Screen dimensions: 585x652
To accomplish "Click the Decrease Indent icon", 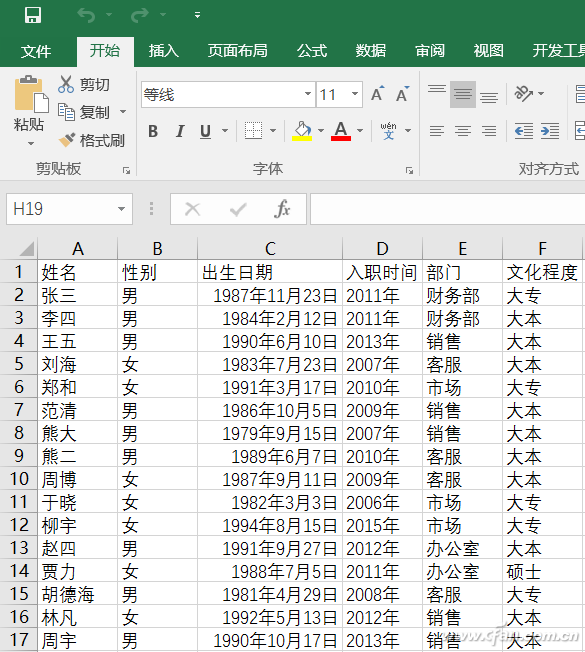I will 523,131.
